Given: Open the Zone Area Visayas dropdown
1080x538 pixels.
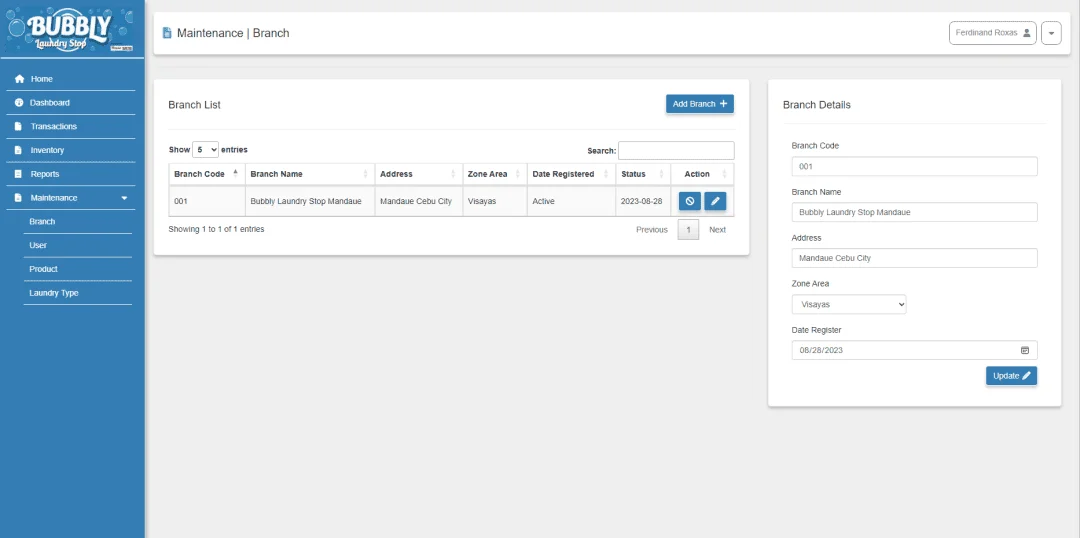Looking at the screenshot, I should pyautogui.click(x=849, y=304).
